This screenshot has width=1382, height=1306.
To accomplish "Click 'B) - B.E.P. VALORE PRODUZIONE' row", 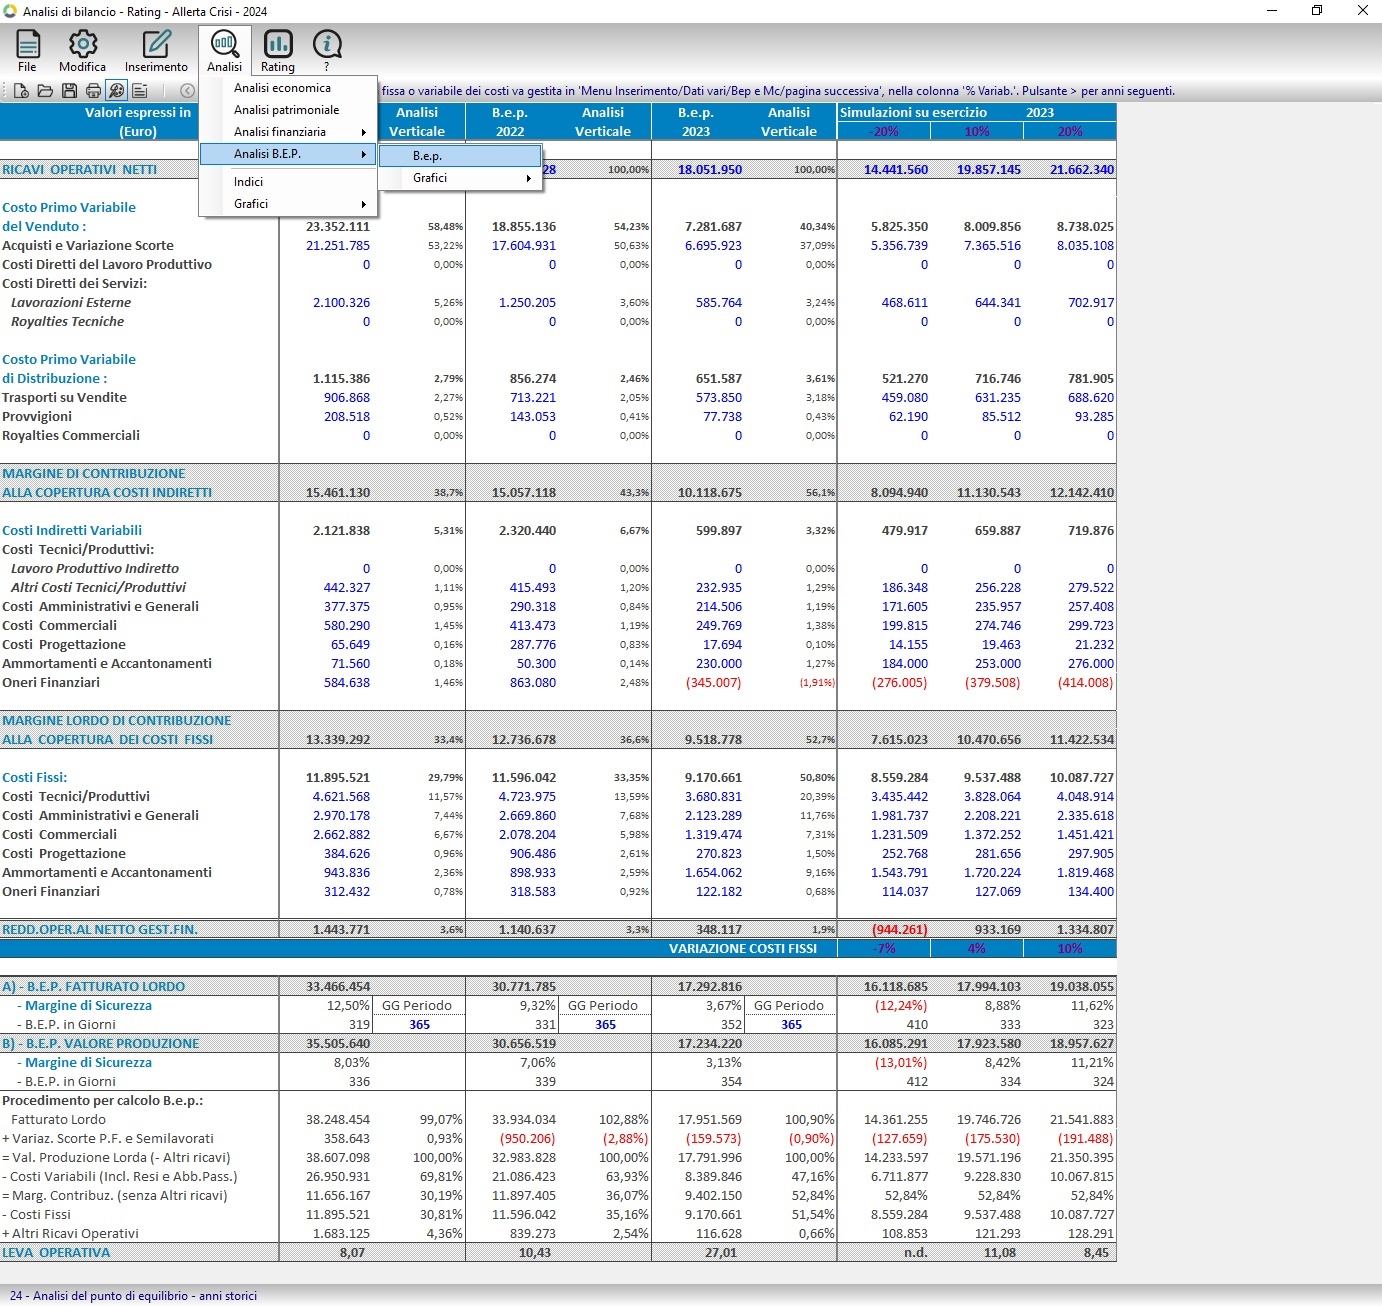I will (101, 1044).
